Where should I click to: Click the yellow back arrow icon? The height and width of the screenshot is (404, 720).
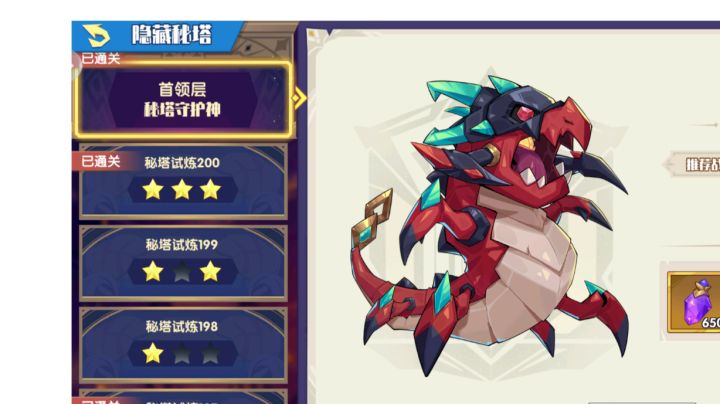(x=96, y=35)
